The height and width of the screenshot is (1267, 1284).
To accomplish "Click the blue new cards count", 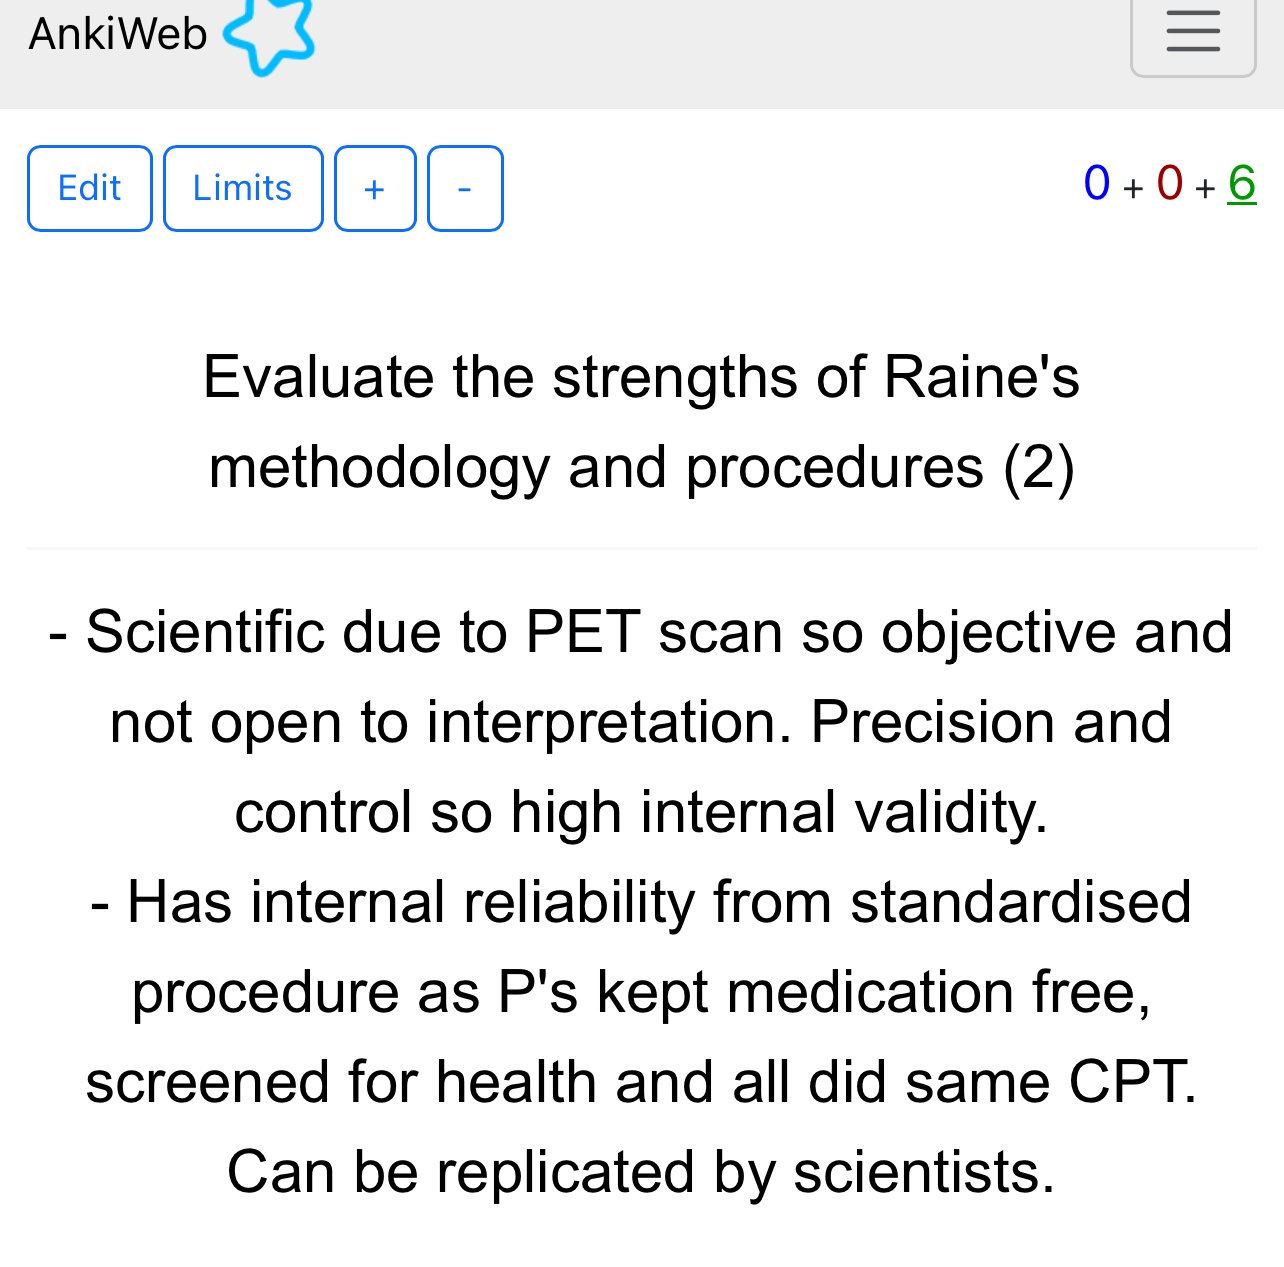I will [x=1097, y=183].
